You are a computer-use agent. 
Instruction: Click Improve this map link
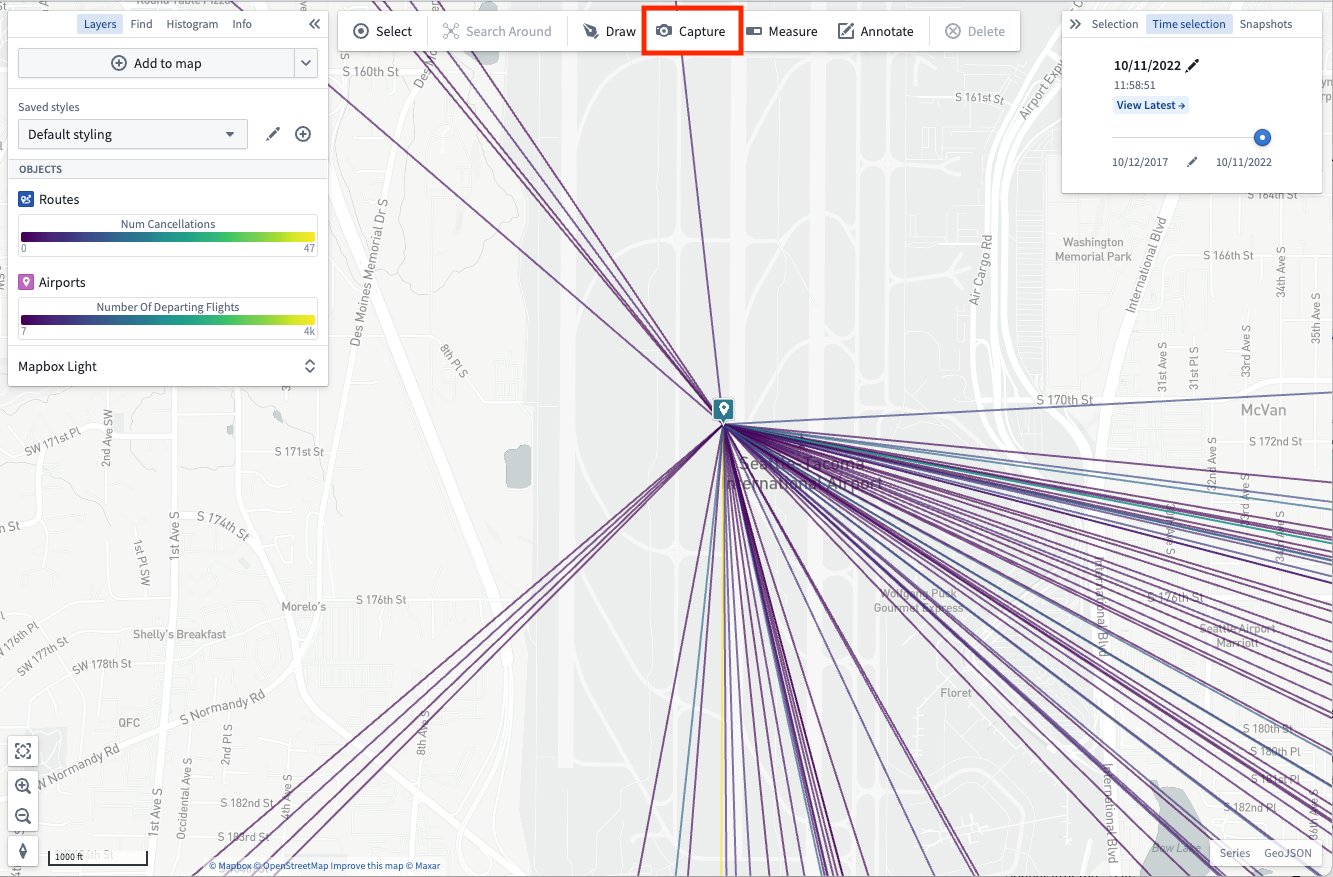pyautogui.click(x=366, y=866)
